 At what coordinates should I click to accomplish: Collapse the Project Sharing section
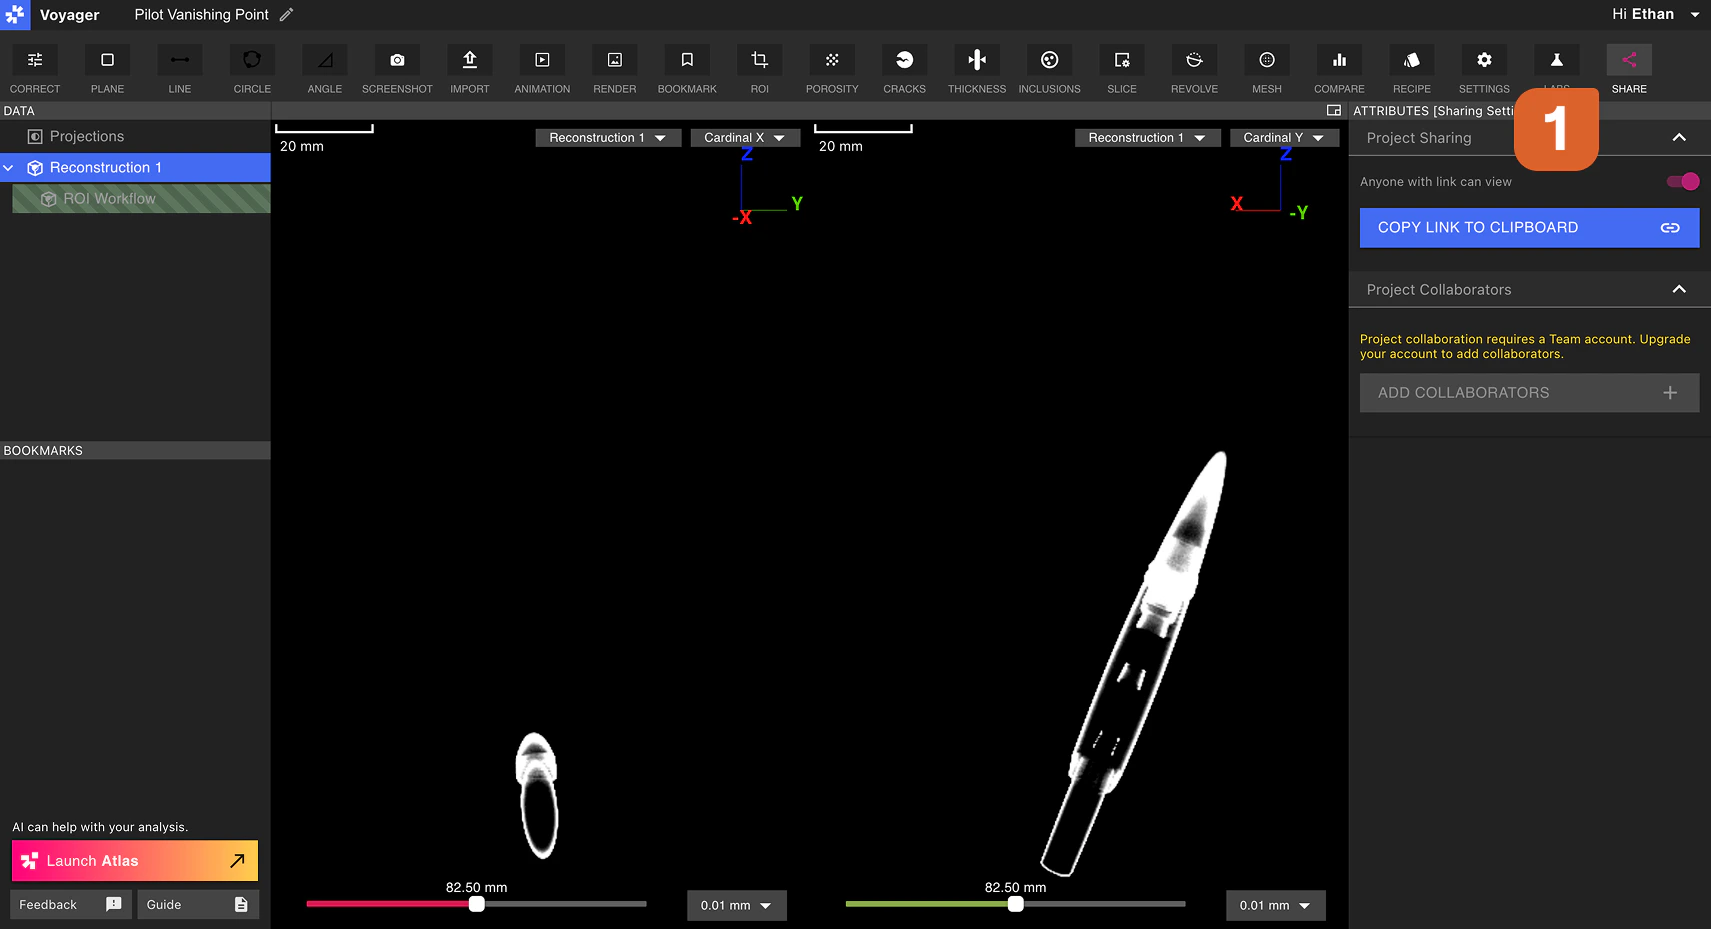coord(1679,137)
